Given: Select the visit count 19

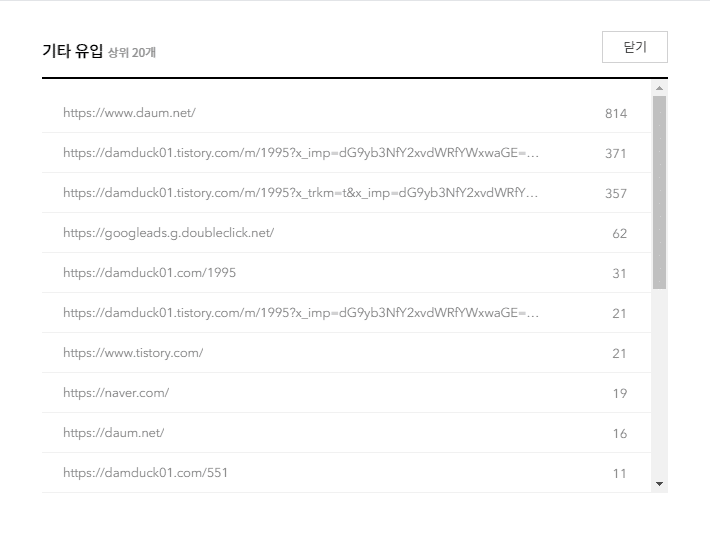Looking at the screenshot, I should pos(620,393).
